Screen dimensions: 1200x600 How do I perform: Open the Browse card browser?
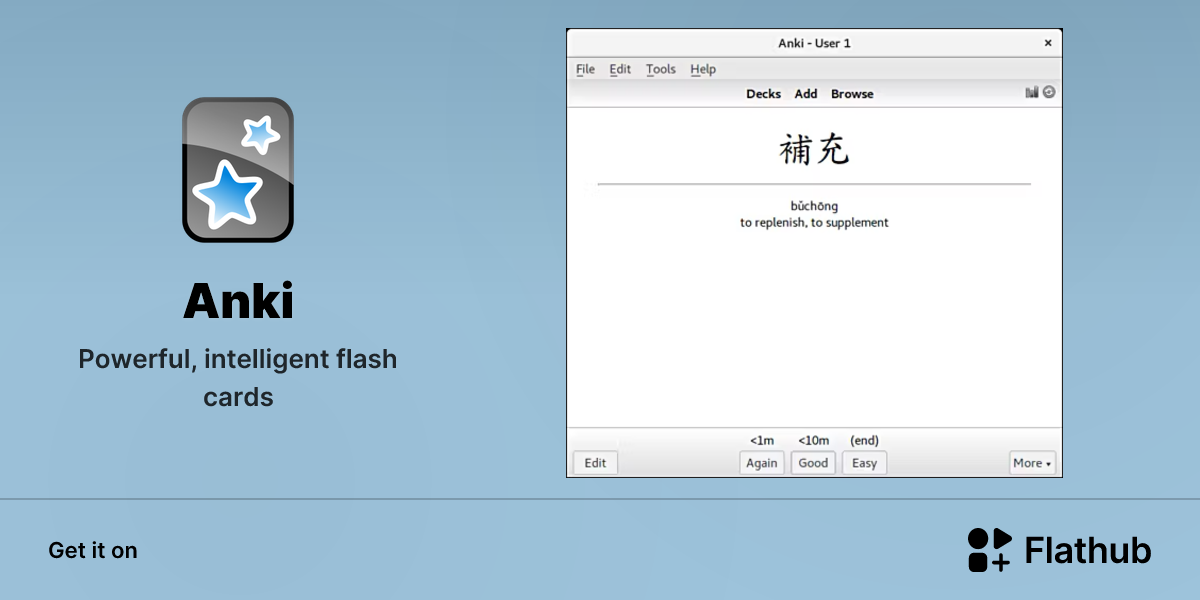coord(852,94)
